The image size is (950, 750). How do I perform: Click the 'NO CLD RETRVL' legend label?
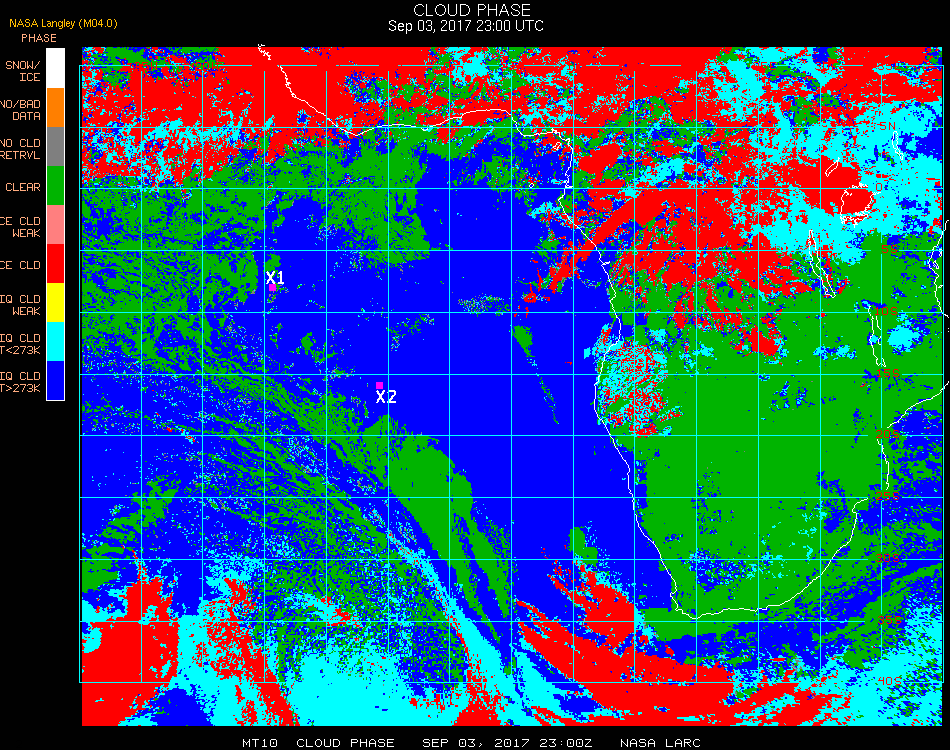point(21,149)
